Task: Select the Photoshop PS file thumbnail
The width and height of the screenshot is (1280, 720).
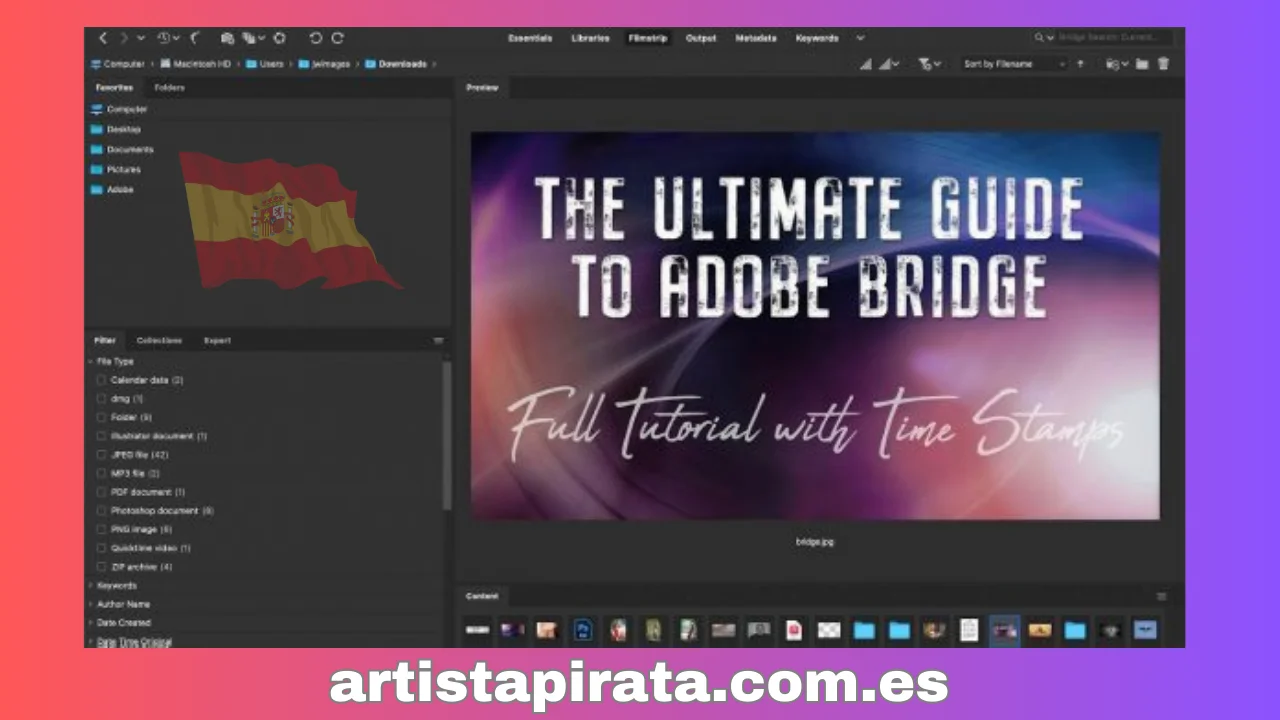Action: point(582,629)
